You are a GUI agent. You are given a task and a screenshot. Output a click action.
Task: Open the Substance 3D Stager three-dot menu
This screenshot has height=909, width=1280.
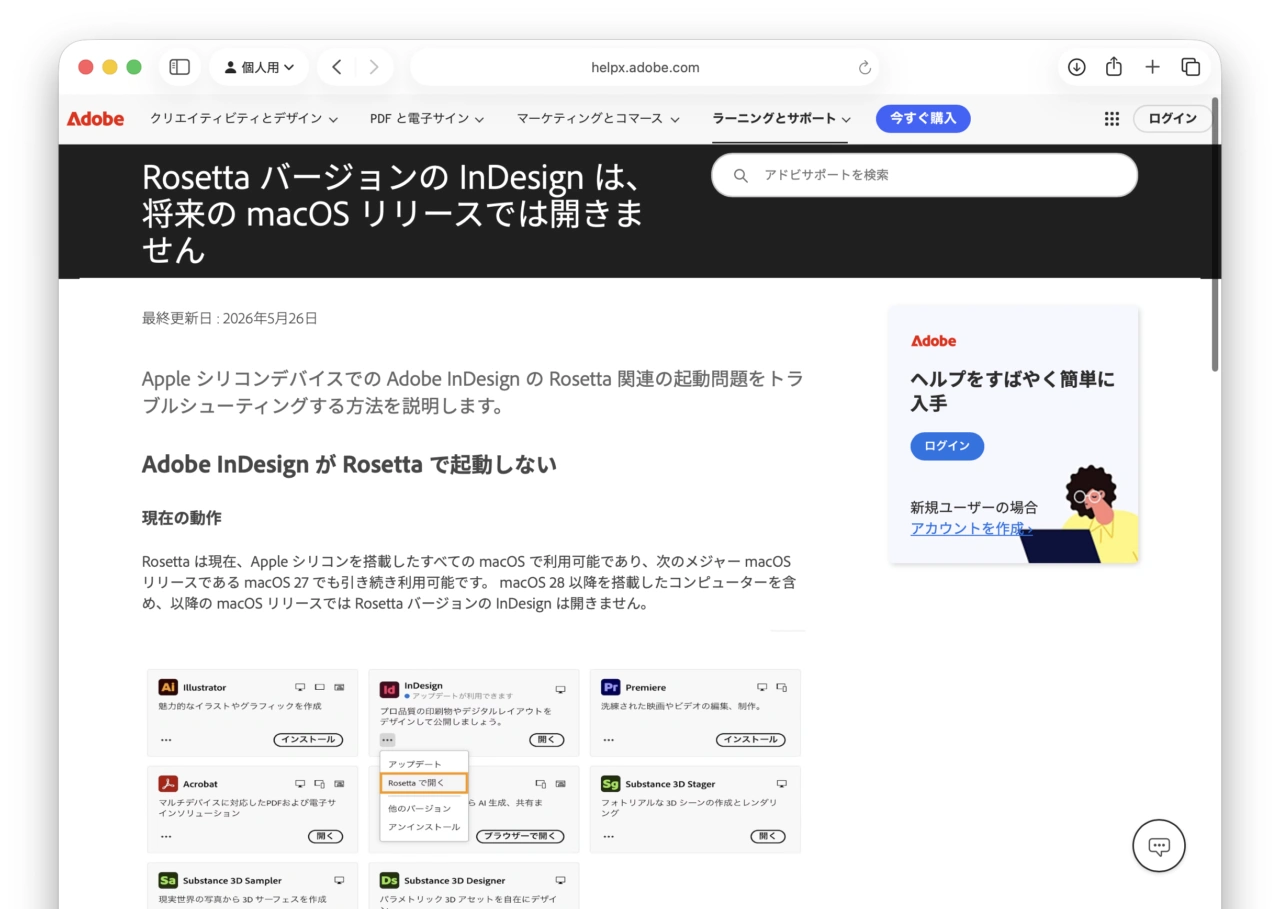609,836
